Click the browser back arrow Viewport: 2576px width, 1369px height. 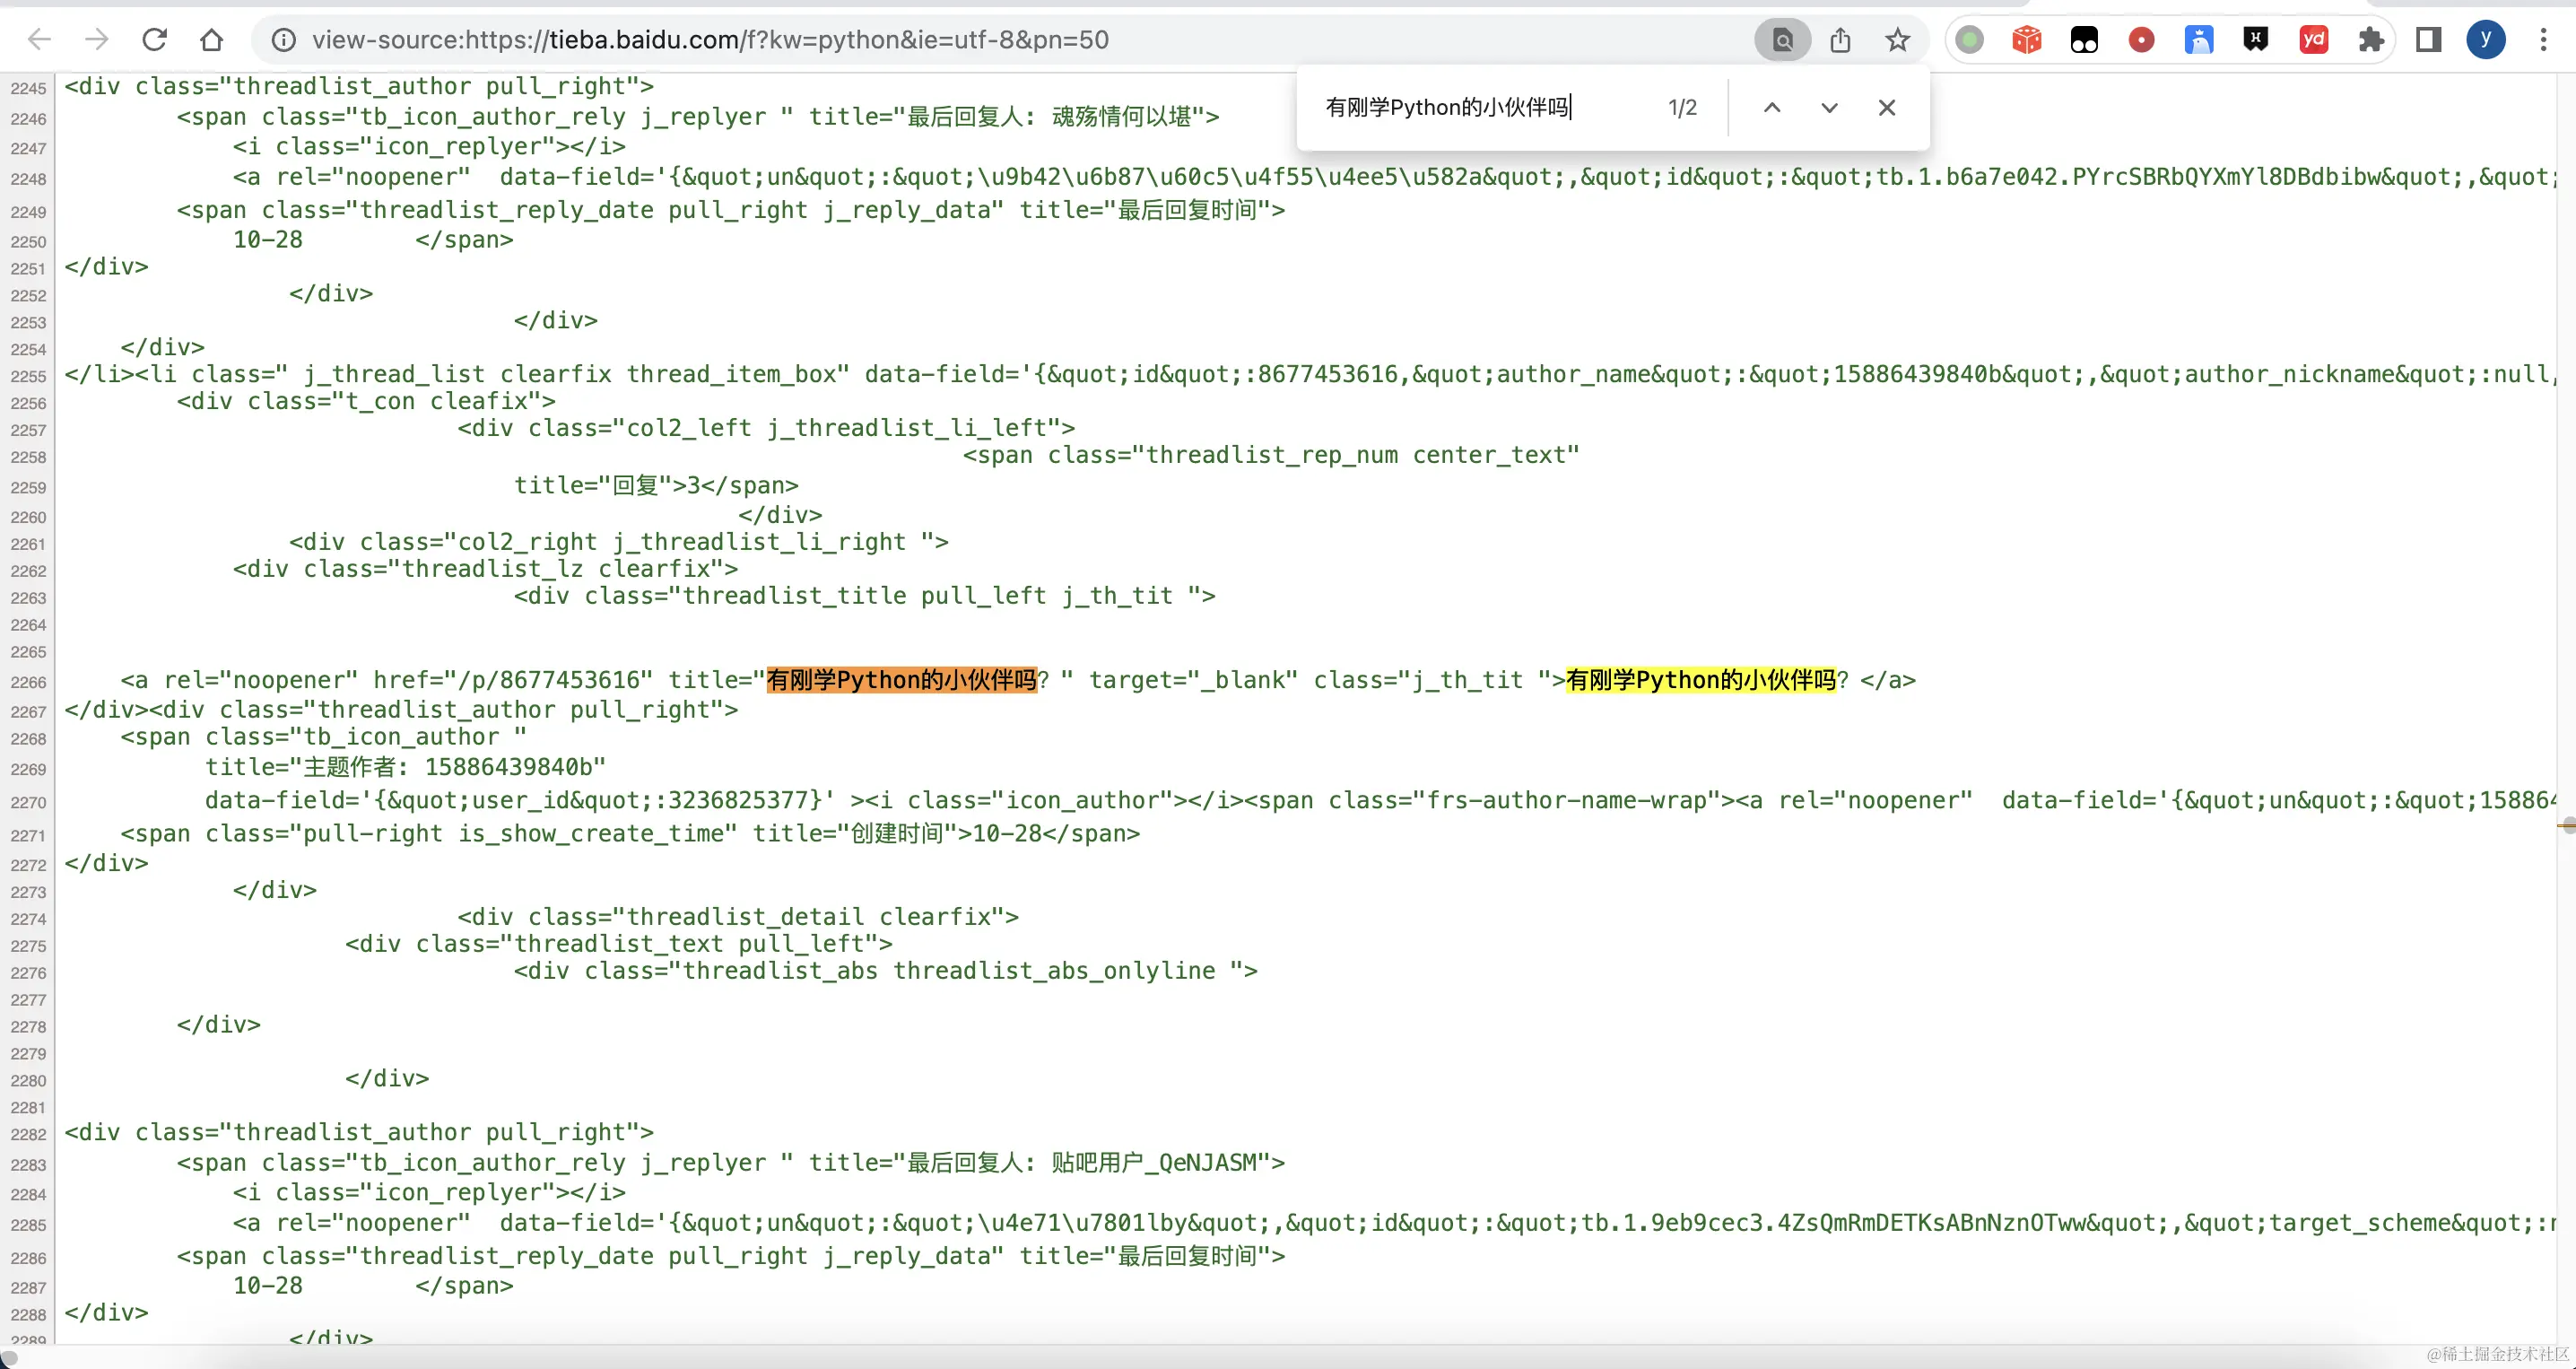[x=39, y=40]
